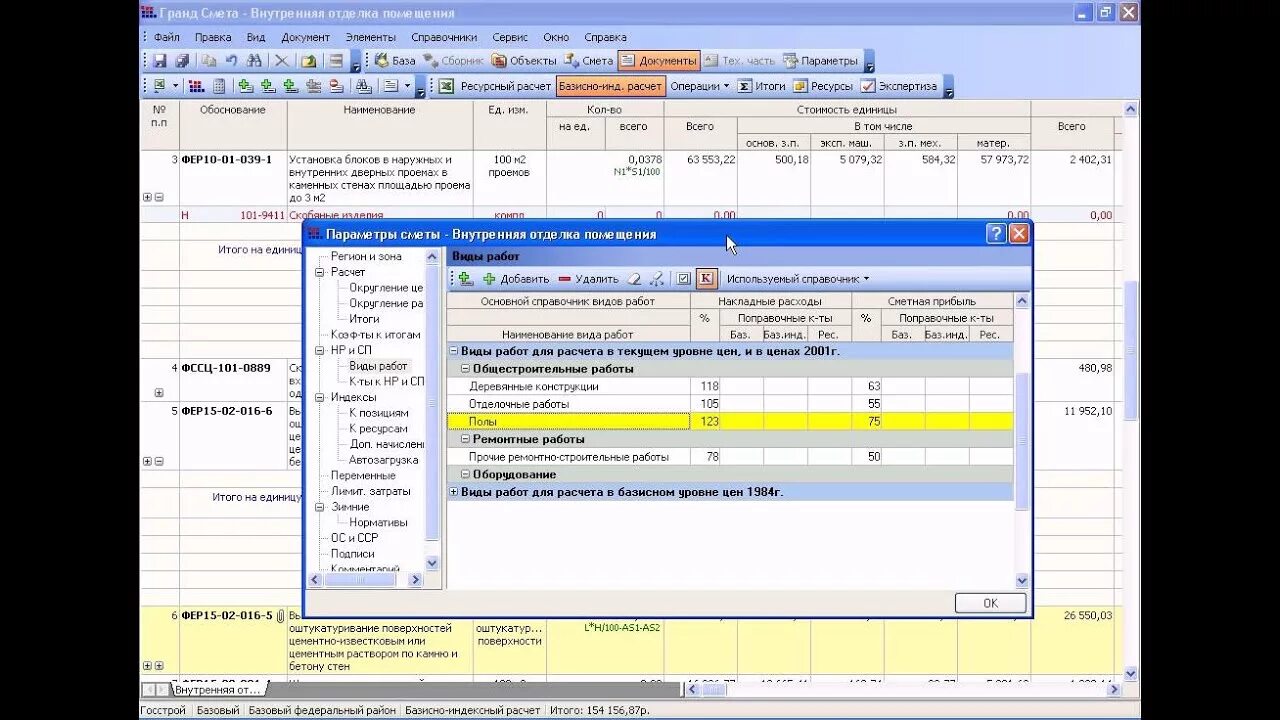
Task: Collapse Оборудование group
Action: pyautogui.click(x=465, y=474)
